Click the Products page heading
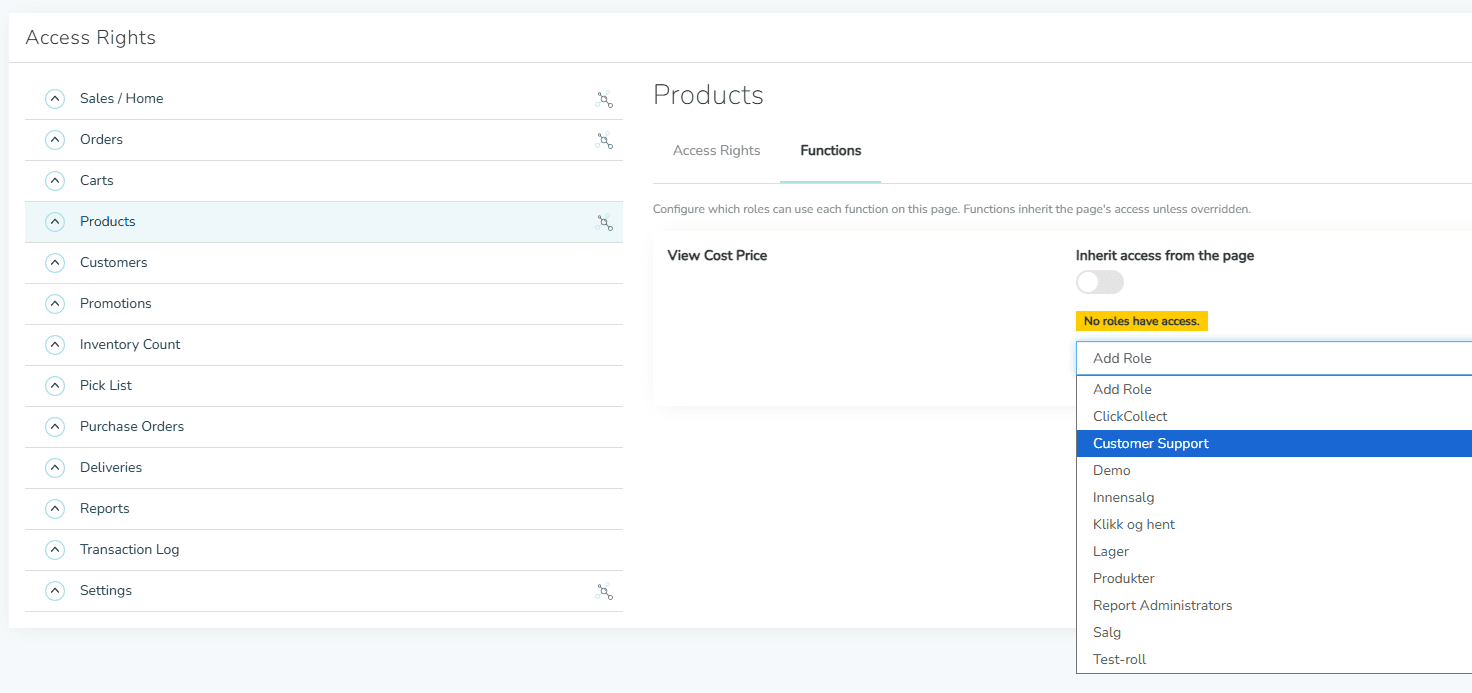The height and width of the screenshot is (693, 1472). [x=708, y=95]
